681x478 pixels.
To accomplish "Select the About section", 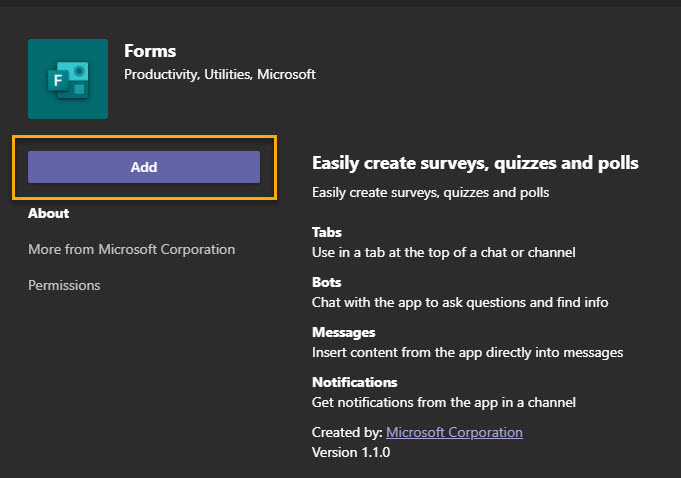I will coord(48,213).
